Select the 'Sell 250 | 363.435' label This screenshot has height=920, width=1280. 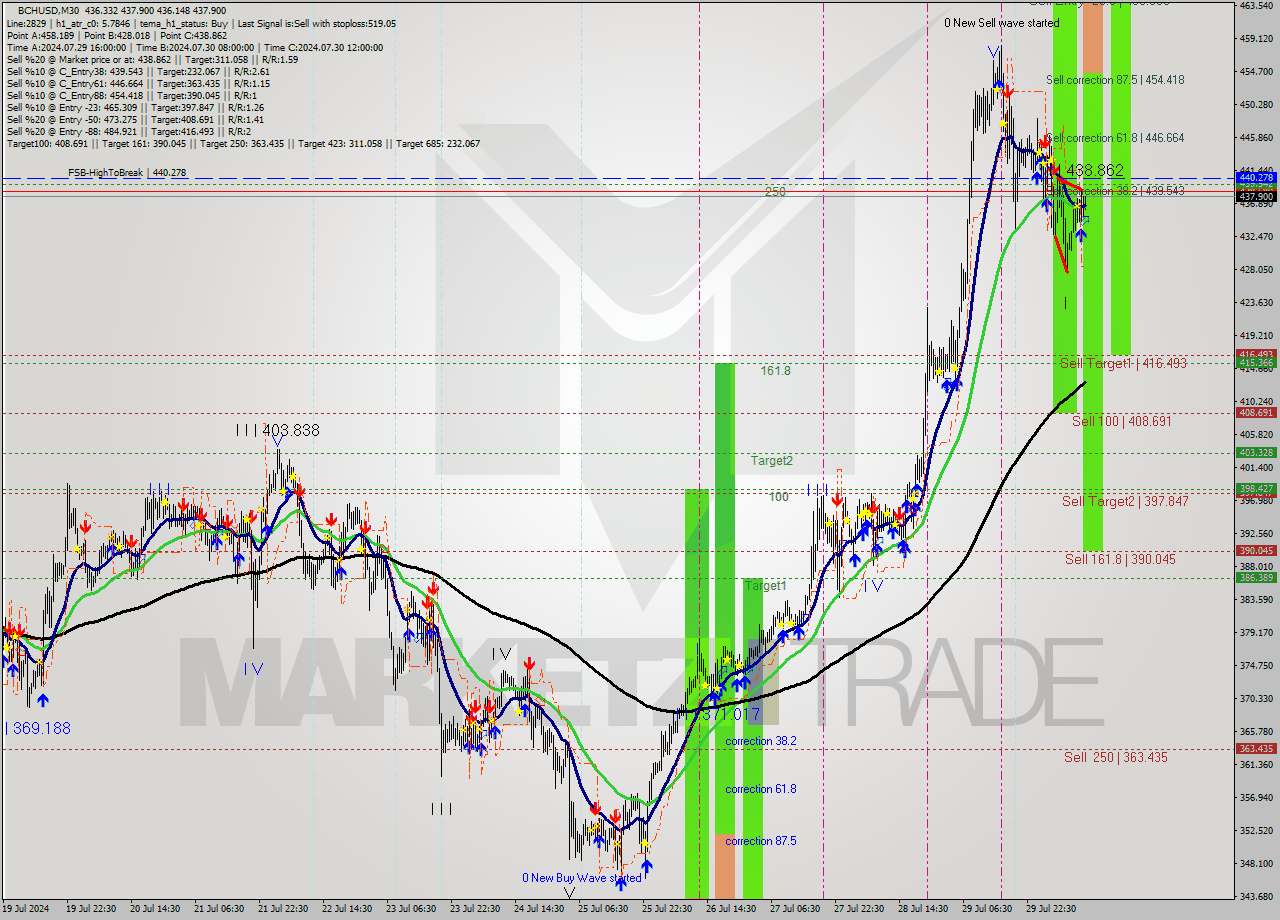(x=1115, y=758)
